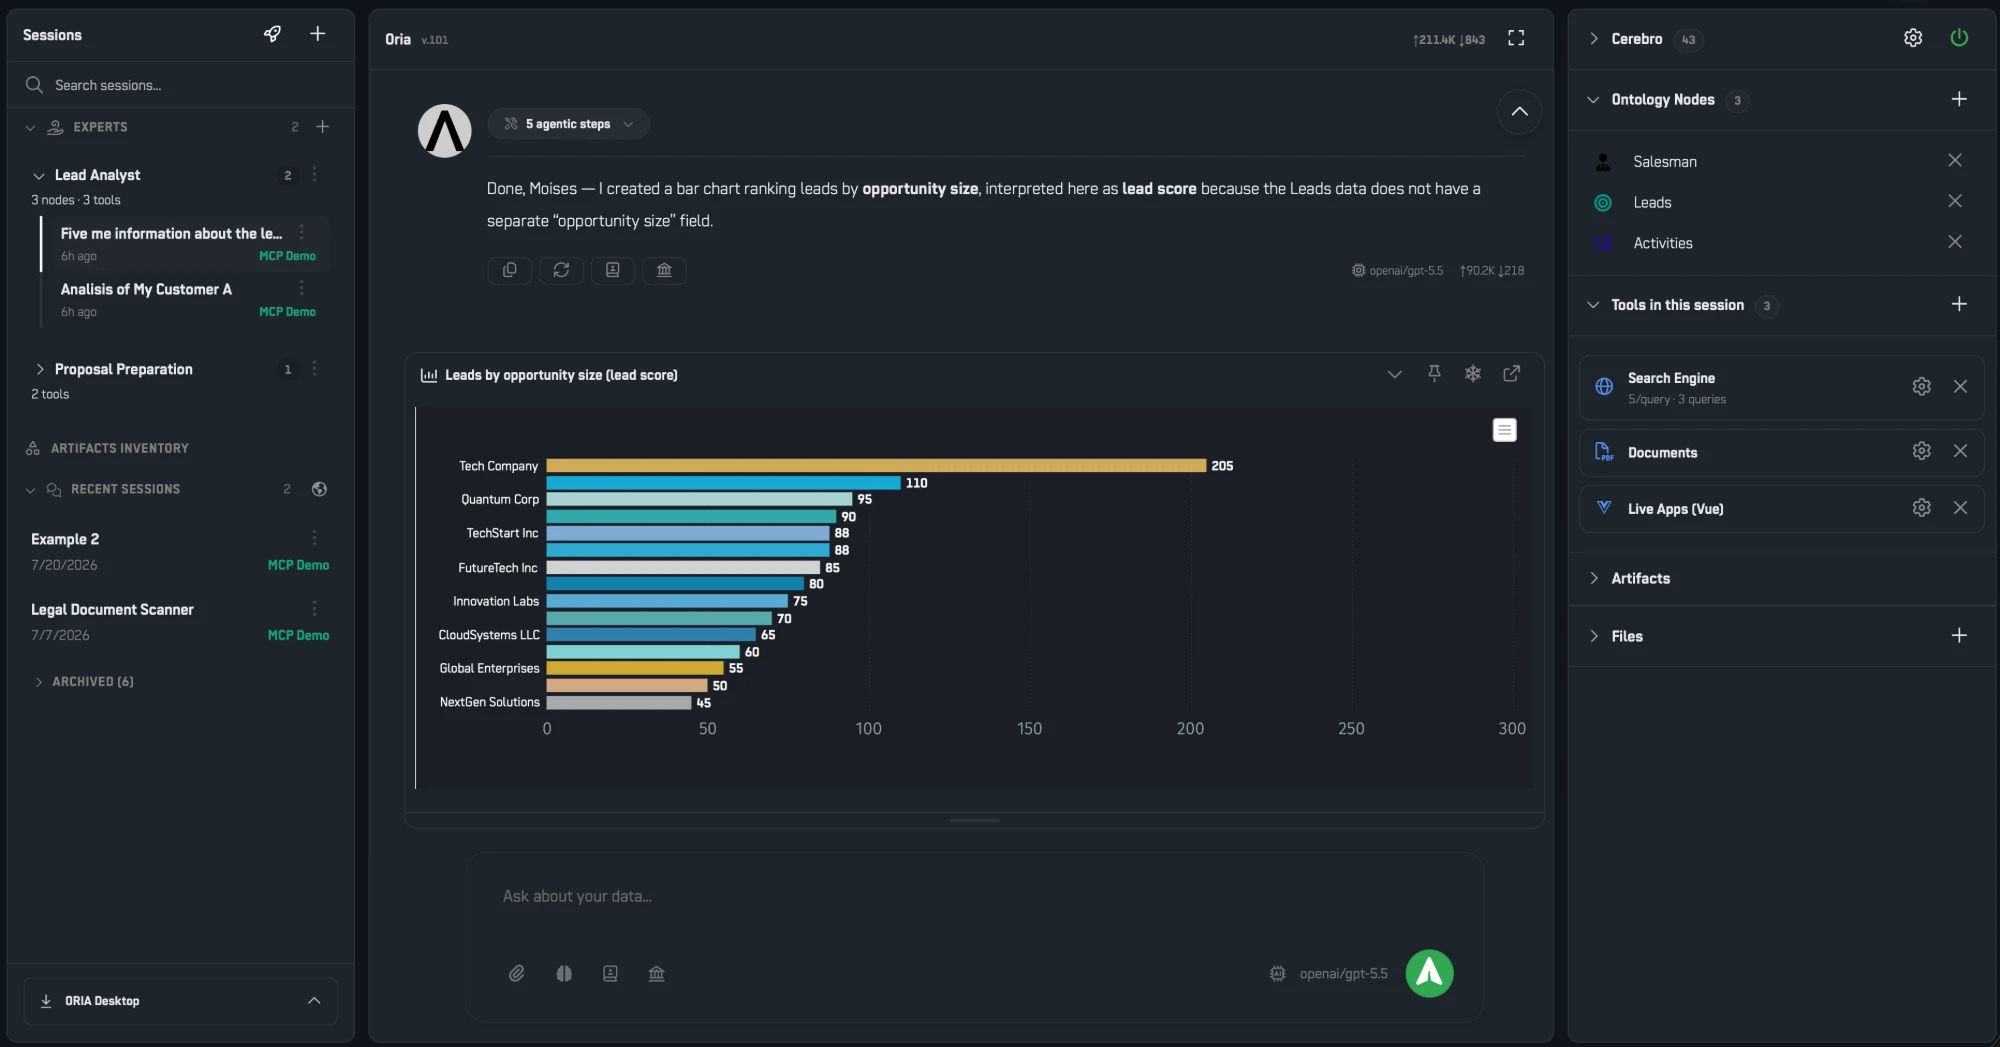The height and width of the screenshot is (1047, 2000).
Task: Click the brain icon in the input bar
Action: click(564, 973)
